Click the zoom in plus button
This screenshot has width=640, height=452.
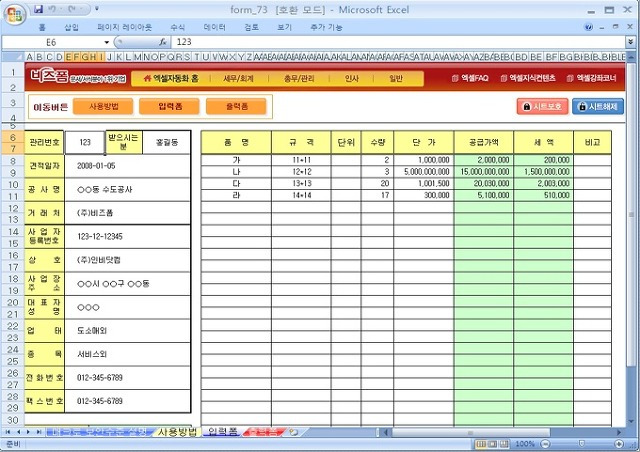(619, 444)
